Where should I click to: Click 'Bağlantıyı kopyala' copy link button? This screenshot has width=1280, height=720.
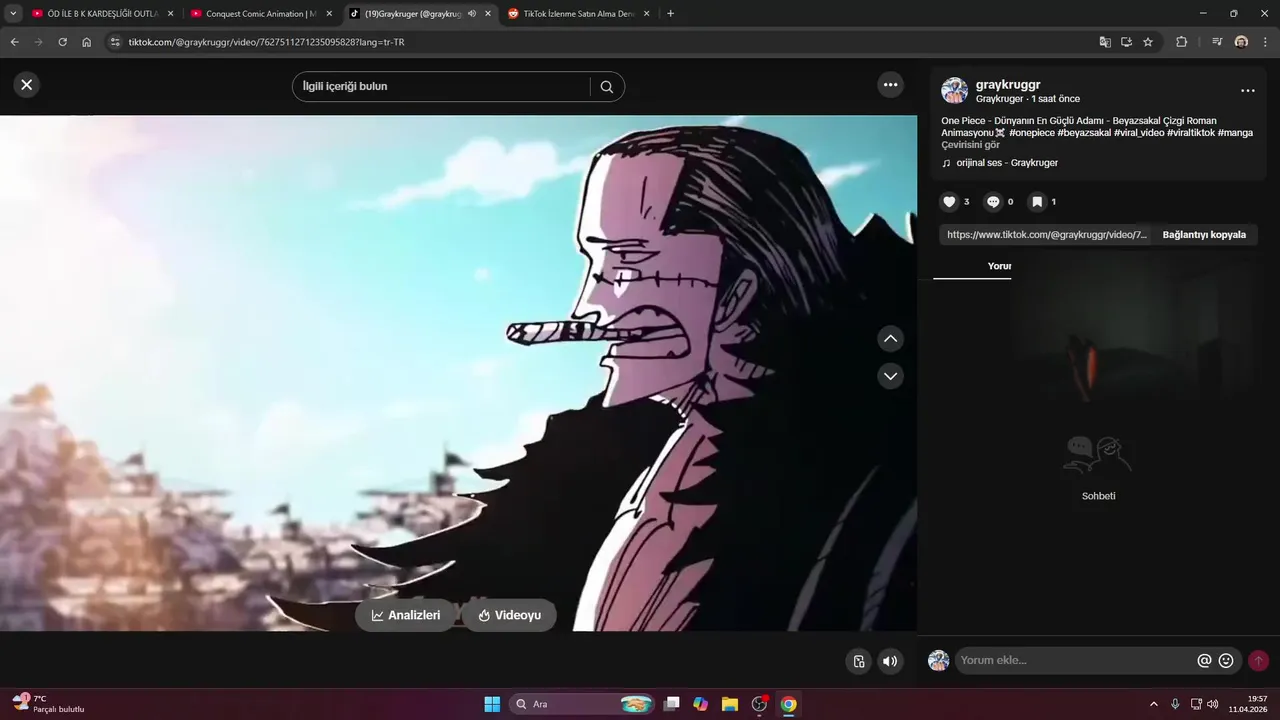click(x=1204, y=235)
